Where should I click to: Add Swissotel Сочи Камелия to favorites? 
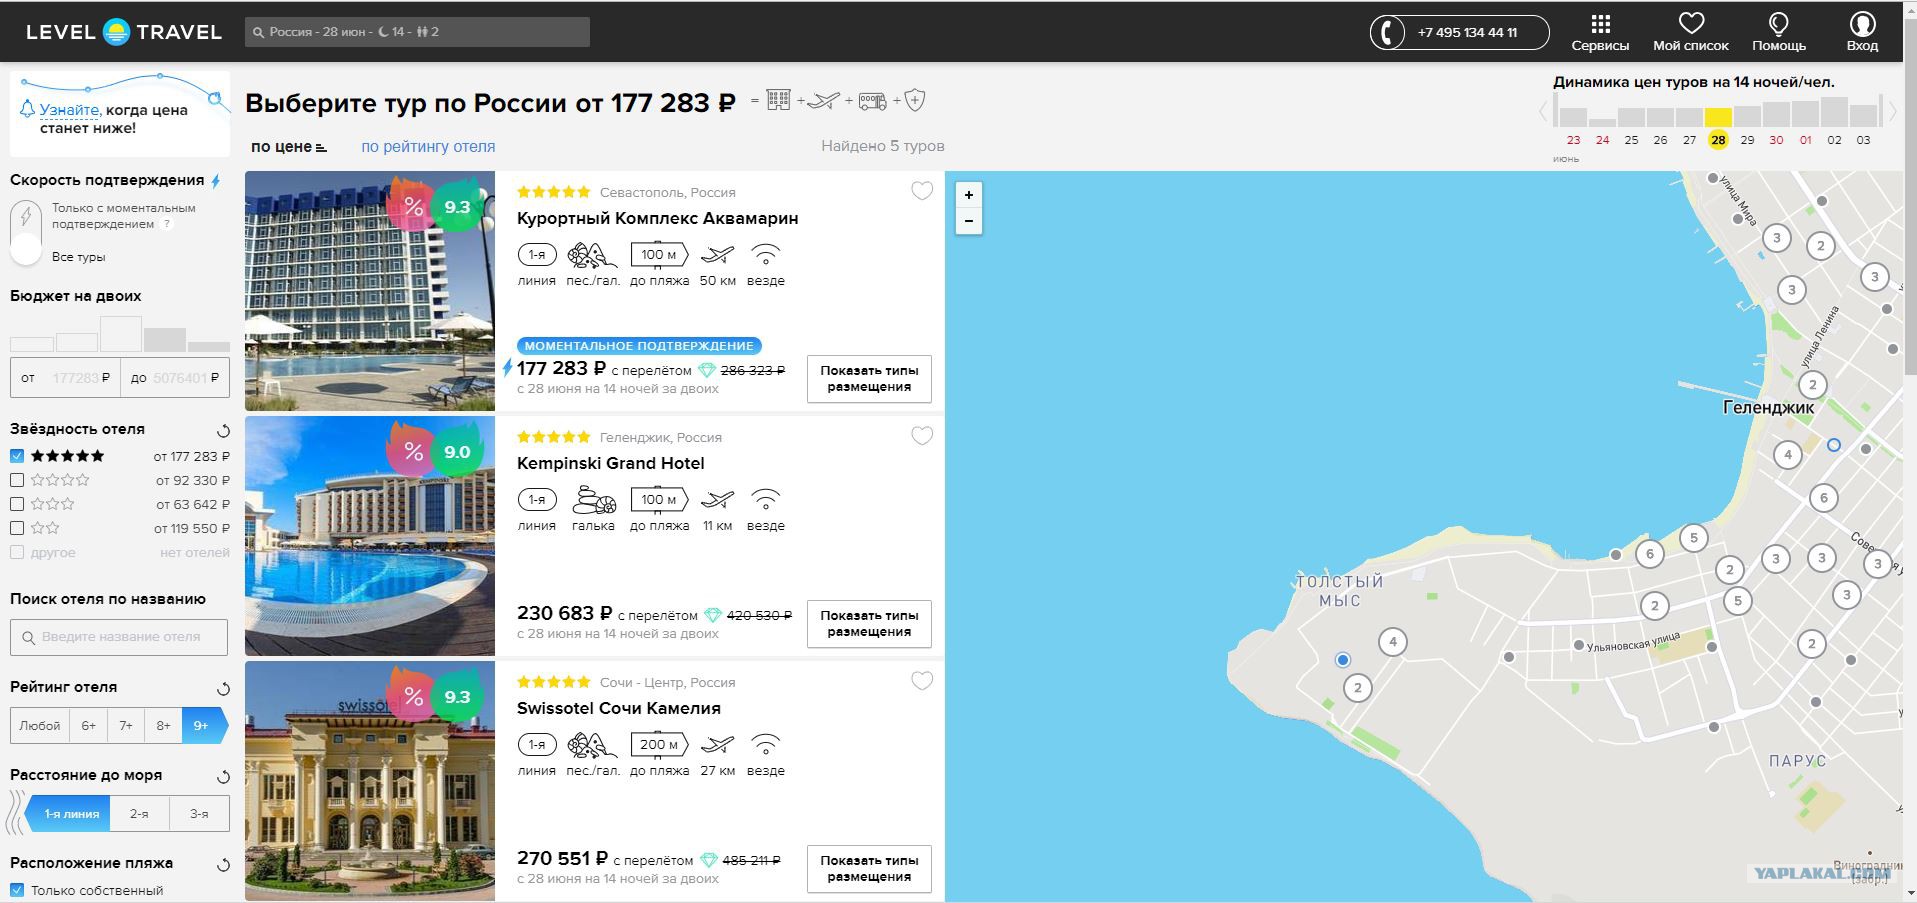pyautogui.click(x=922, y=681)
